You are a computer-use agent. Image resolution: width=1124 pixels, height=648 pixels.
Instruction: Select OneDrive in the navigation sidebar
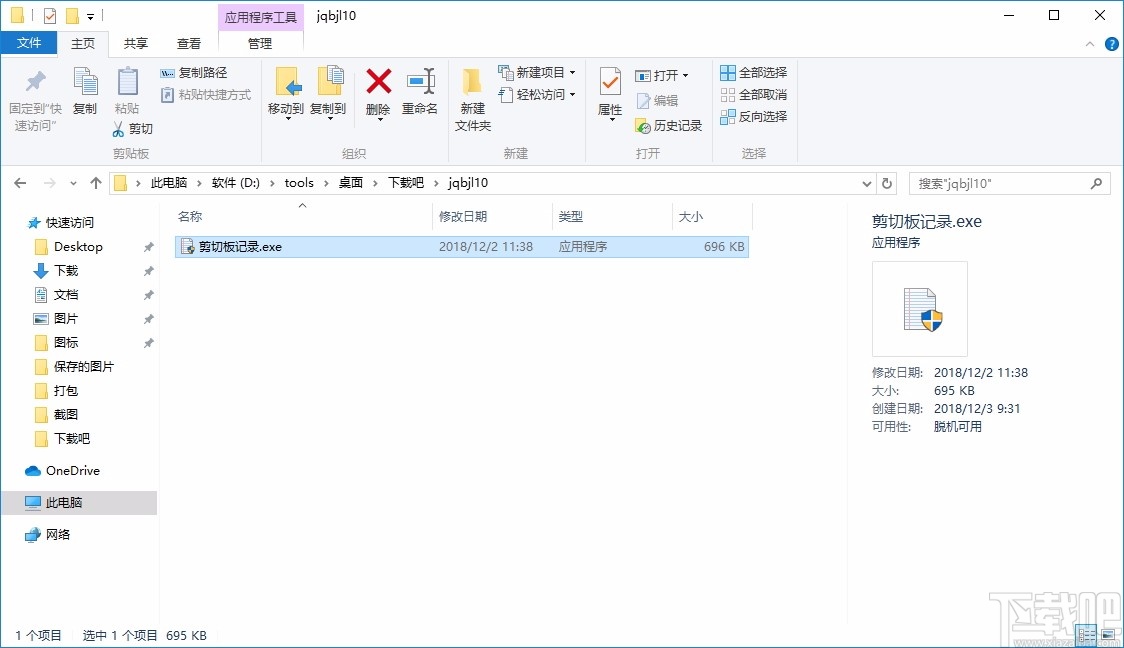(71, 470)
